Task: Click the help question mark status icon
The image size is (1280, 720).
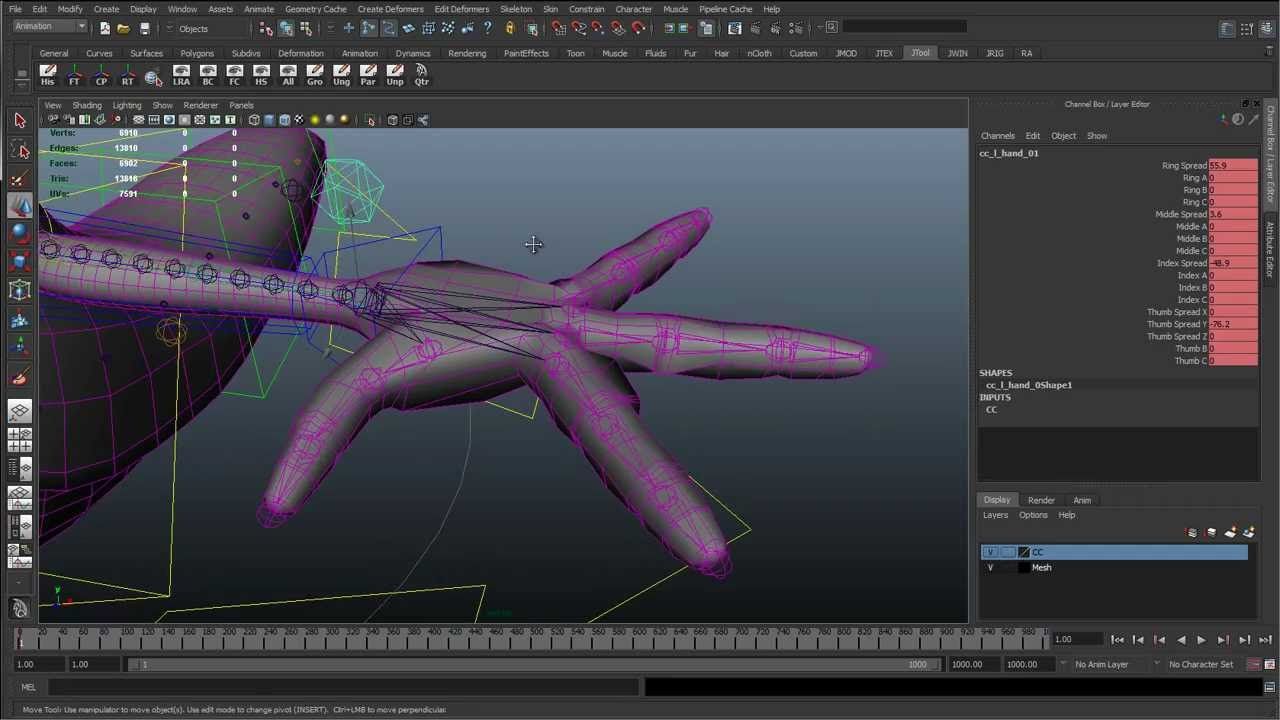Action: pyautogui.click(x=487, y=28)
